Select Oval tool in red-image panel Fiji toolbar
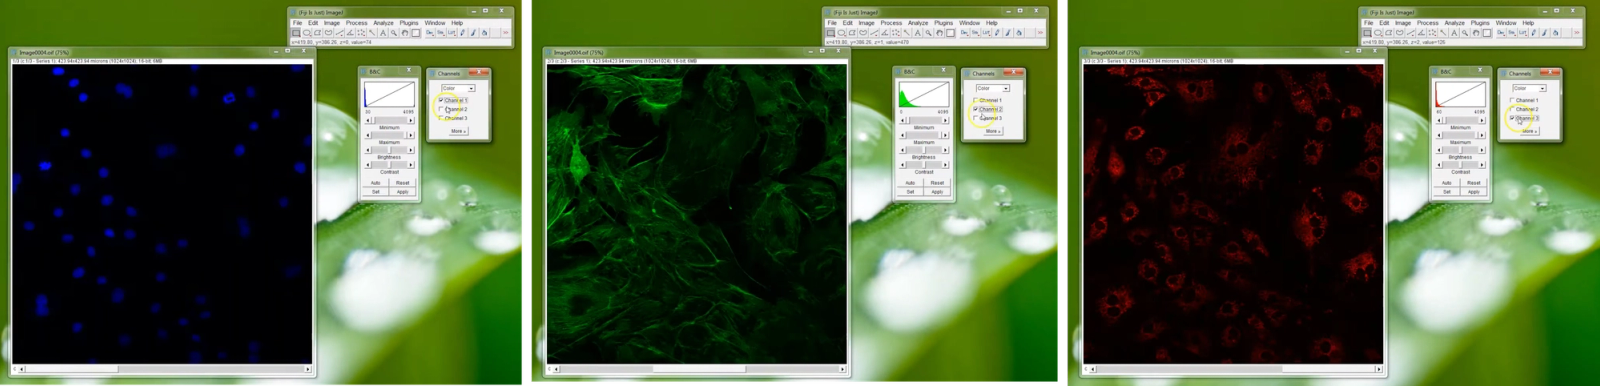This screenshot has height=386, width=1600. click(1378, 33)
